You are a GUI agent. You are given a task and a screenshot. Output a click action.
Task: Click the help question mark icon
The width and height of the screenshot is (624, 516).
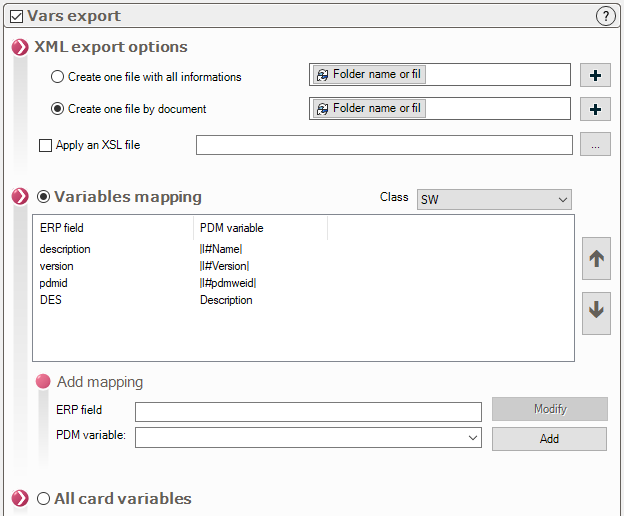pos(605,16)
